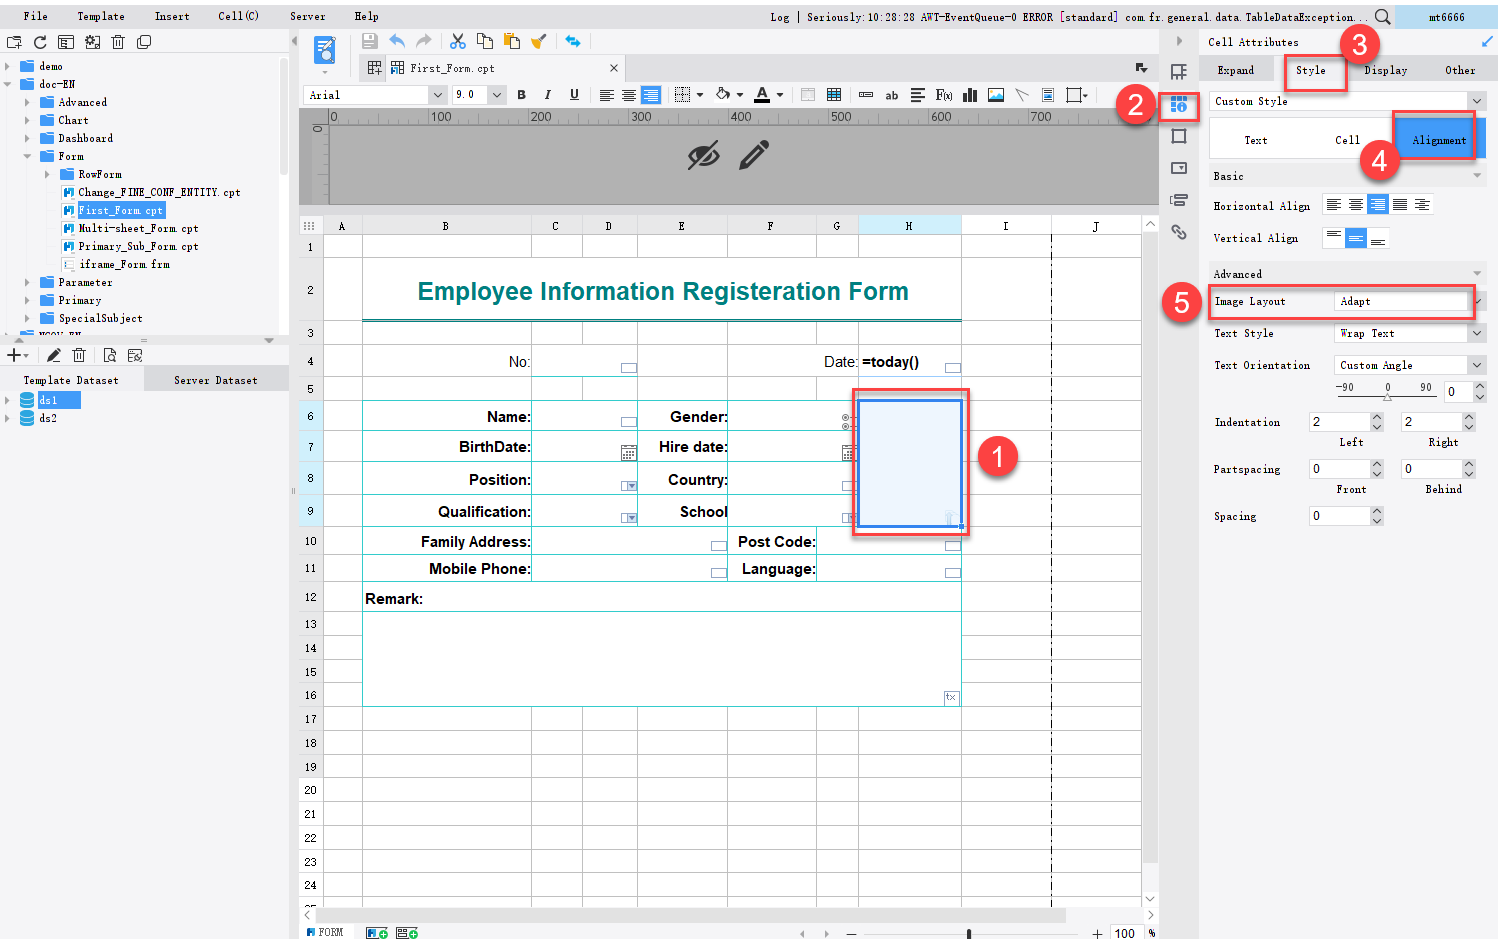Viewport: 1498px width, 939px height.
Task: Switch to the Server Dataset tab
Action: coord(216,380)
